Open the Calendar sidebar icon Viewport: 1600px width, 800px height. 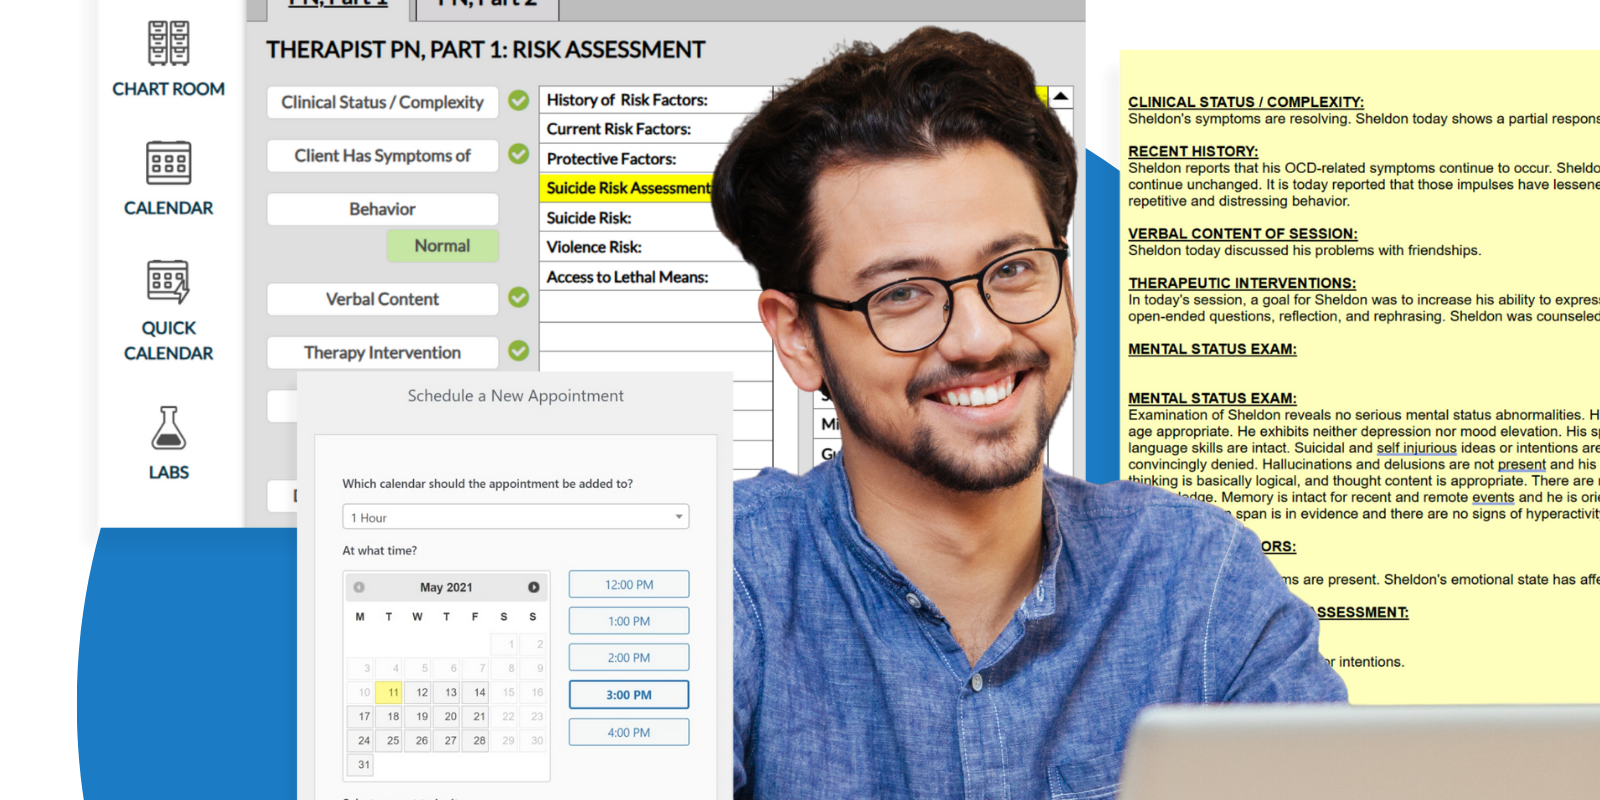coord(168,163)
